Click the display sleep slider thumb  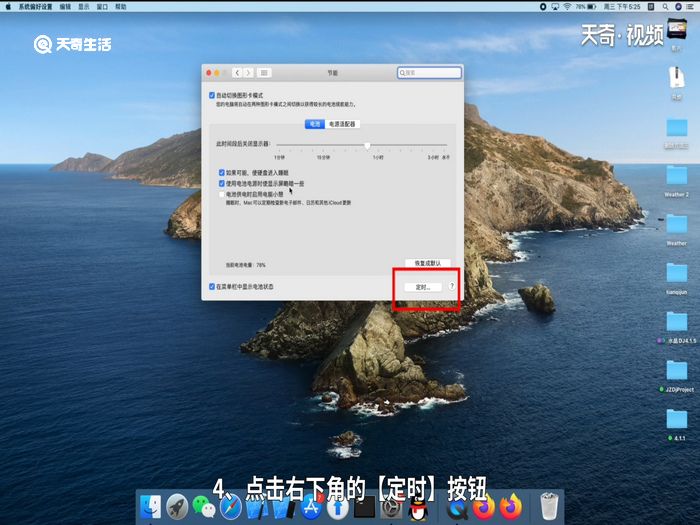pos(367,146)
